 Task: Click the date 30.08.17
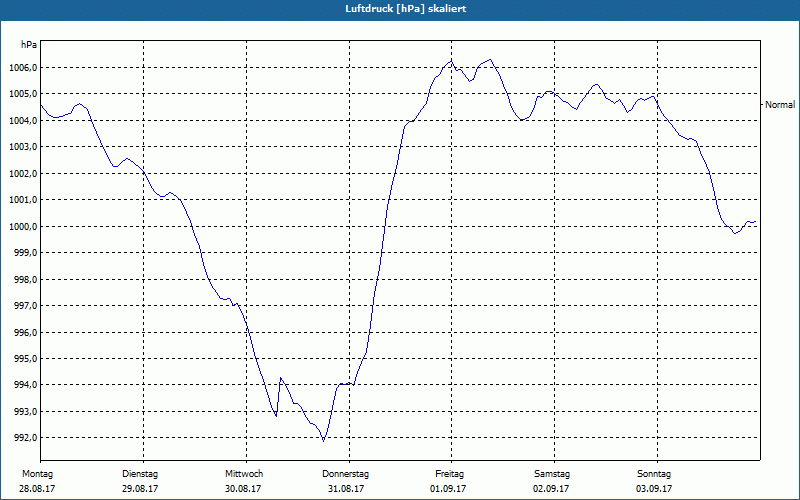[243, 489]
